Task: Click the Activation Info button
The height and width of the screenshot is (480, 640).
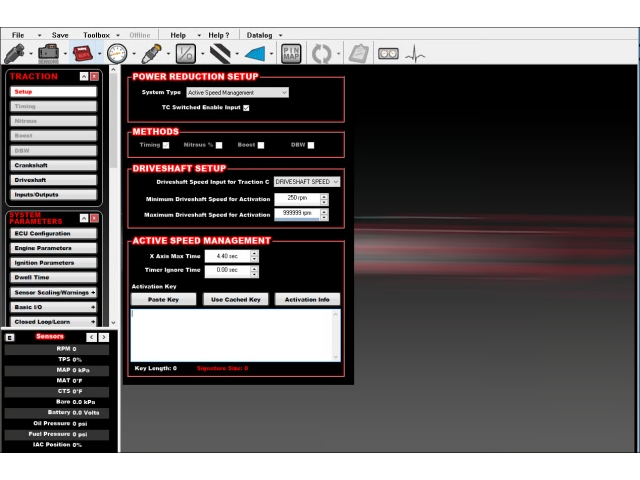Action: (307, 300)
